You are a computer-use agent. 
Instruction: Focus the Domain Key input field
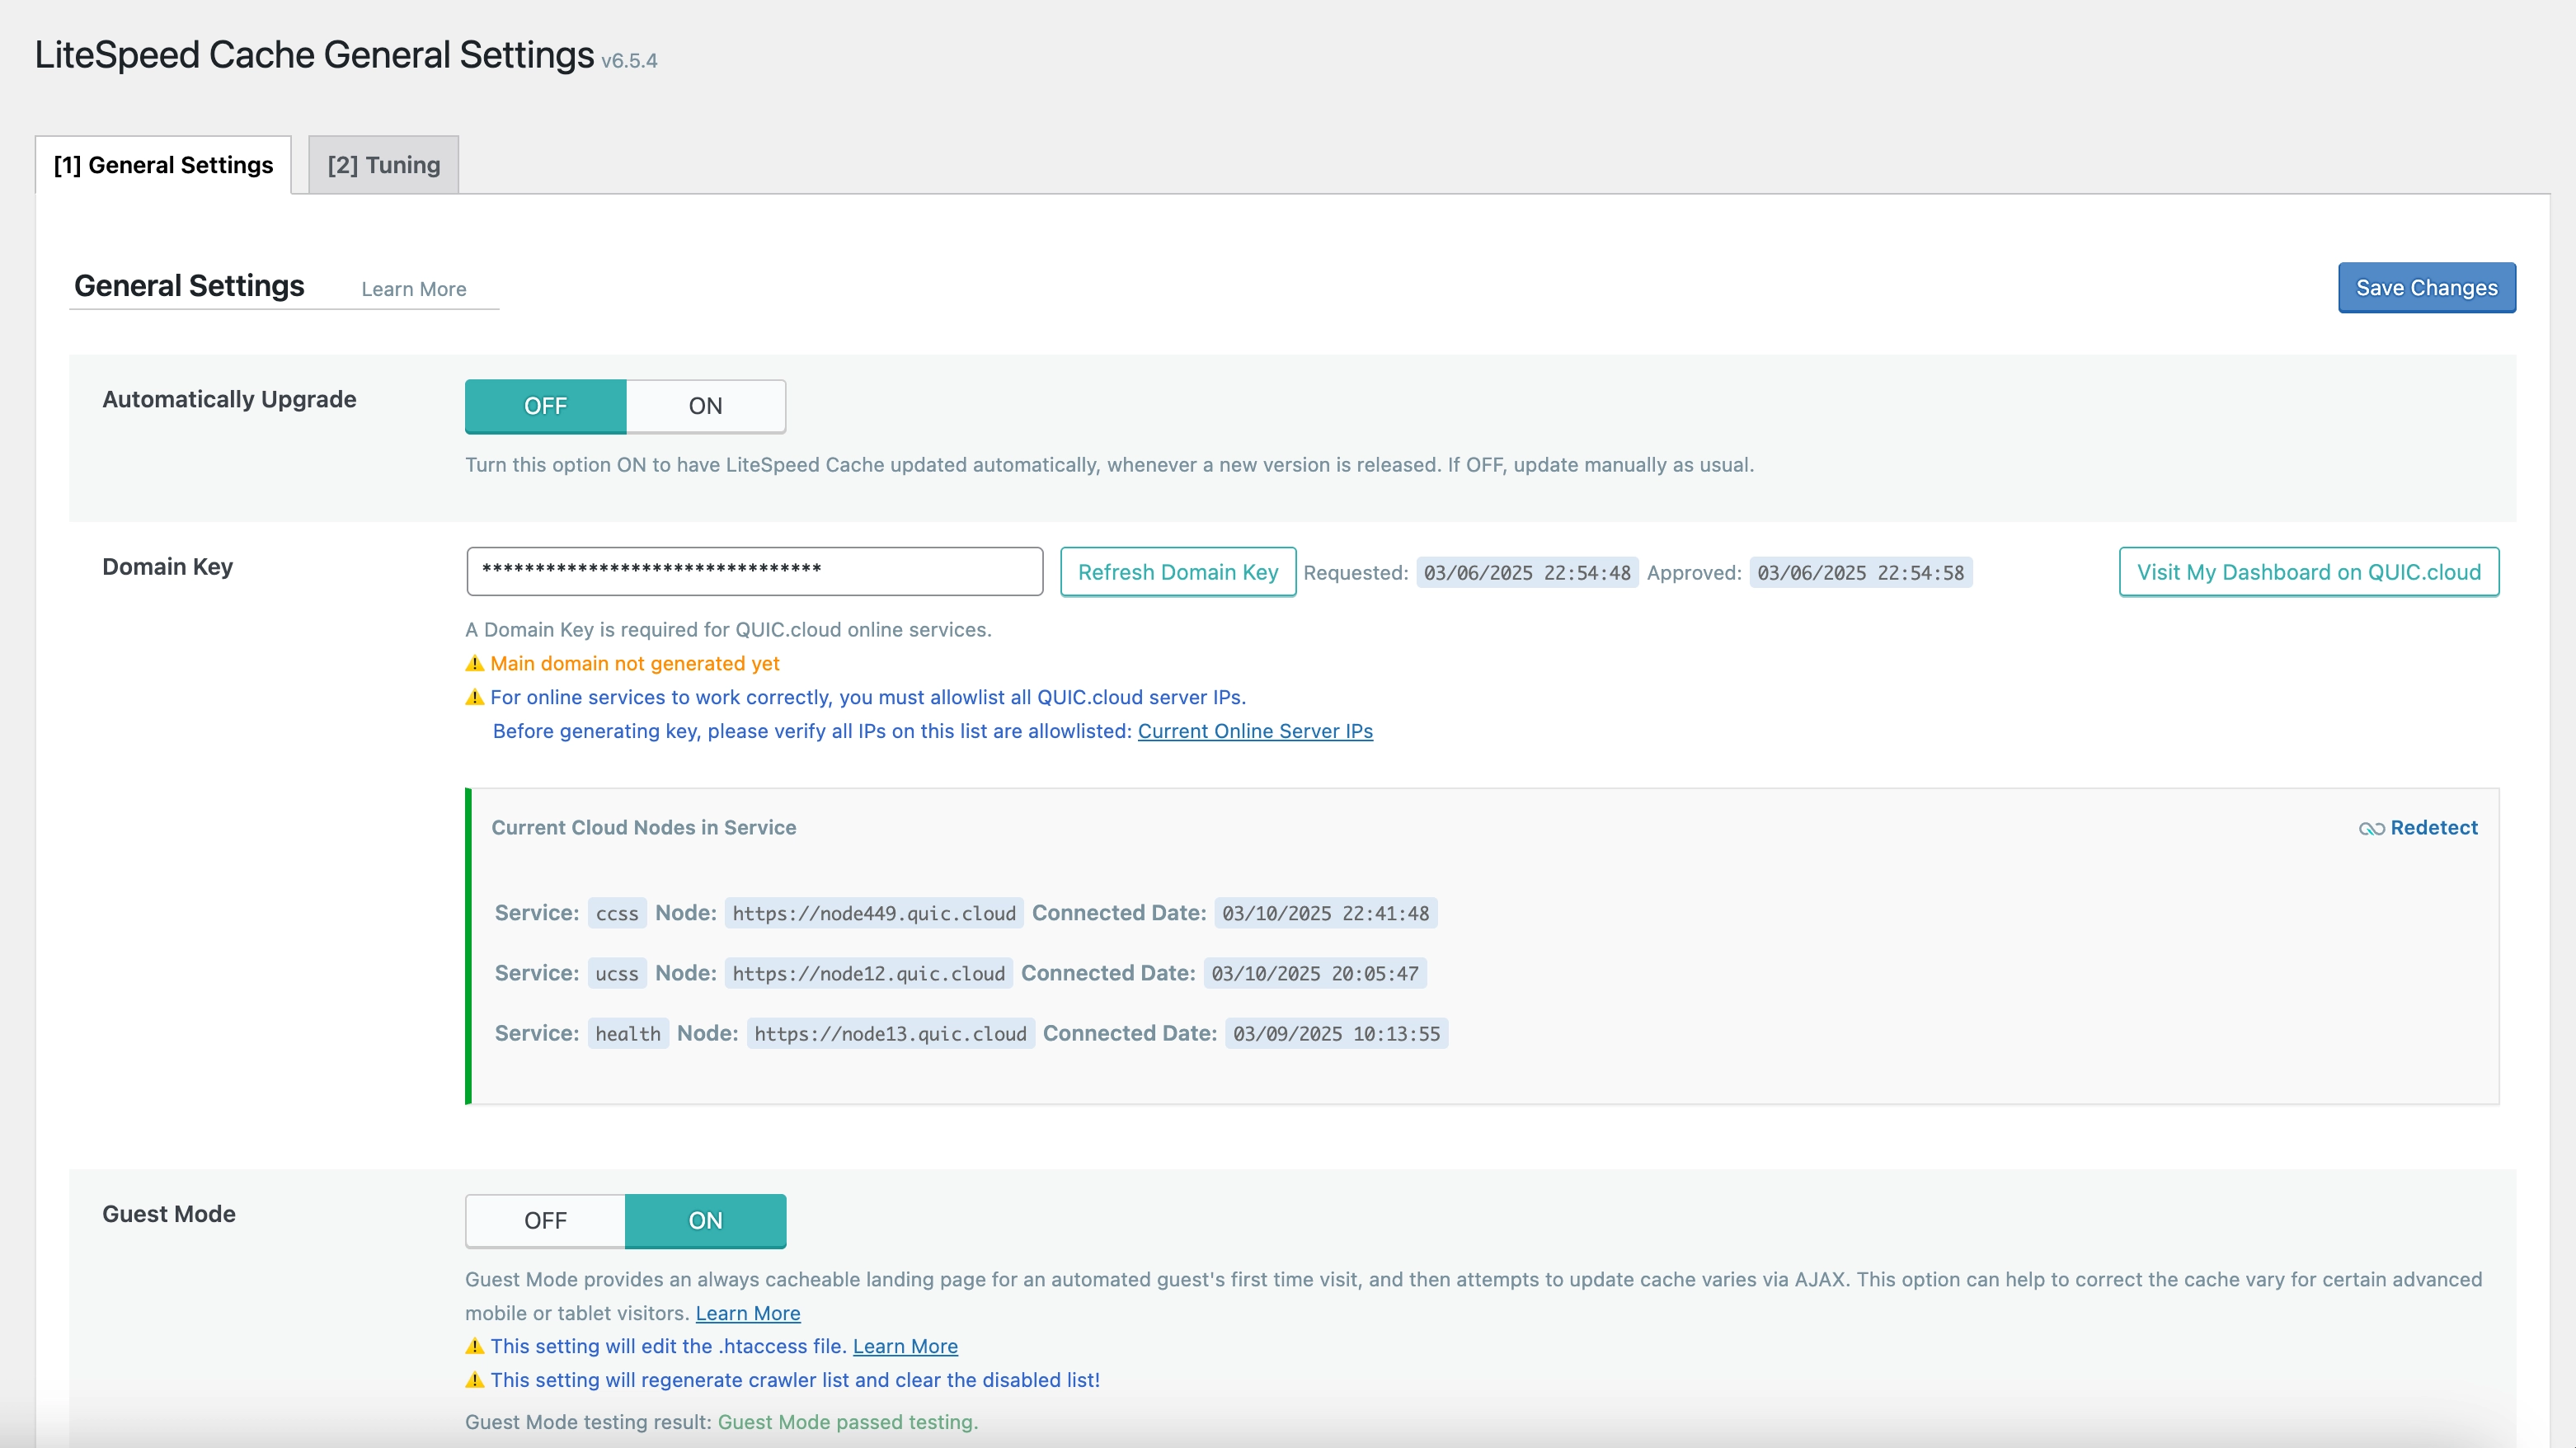click(x=755, y=571)
